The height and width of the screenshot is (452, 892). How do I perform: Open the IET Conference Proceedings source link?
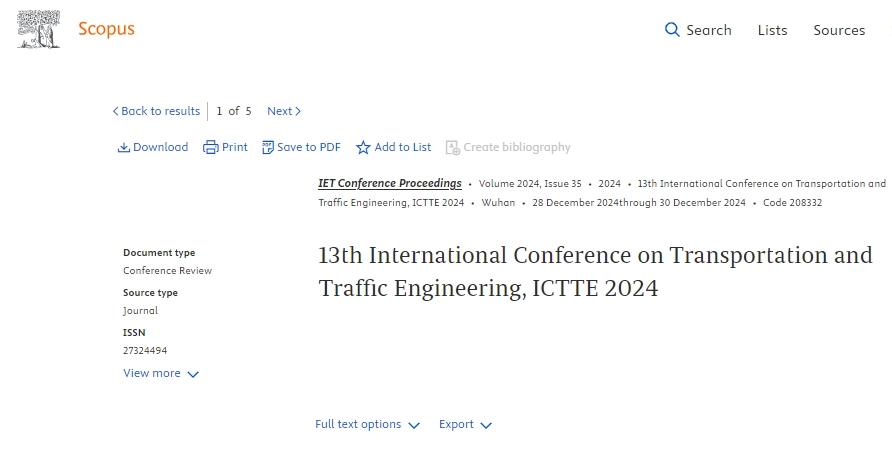point(389,184)
